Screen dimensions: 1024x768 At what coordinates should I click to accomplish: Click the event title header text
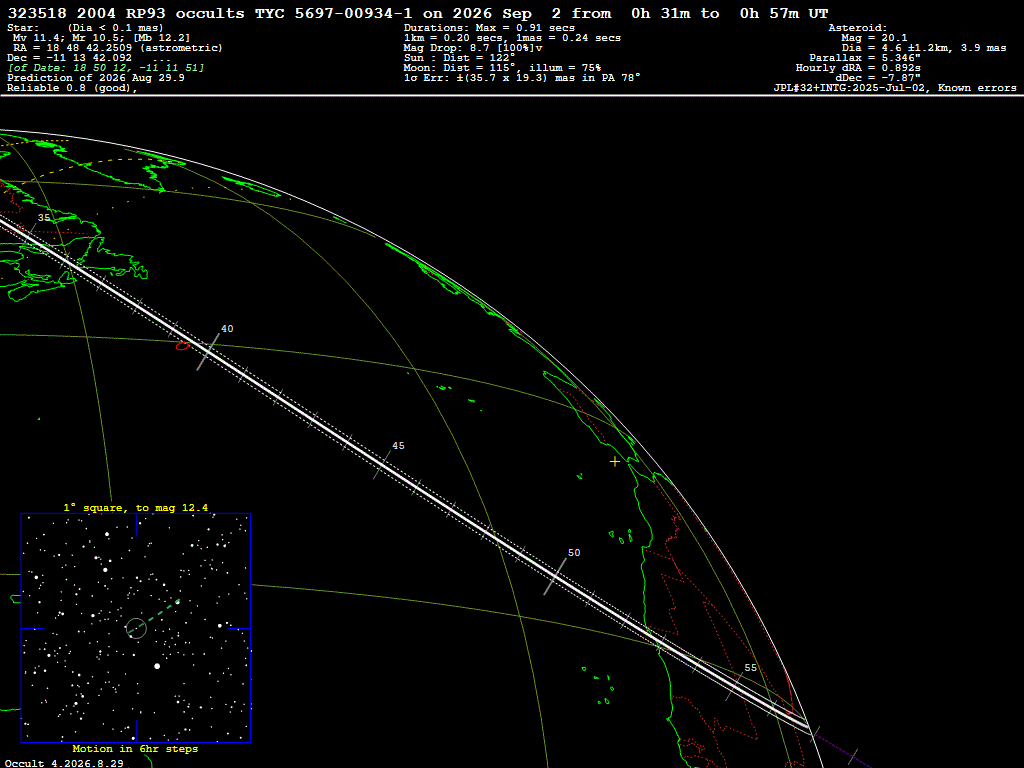[x=418, y=13]
